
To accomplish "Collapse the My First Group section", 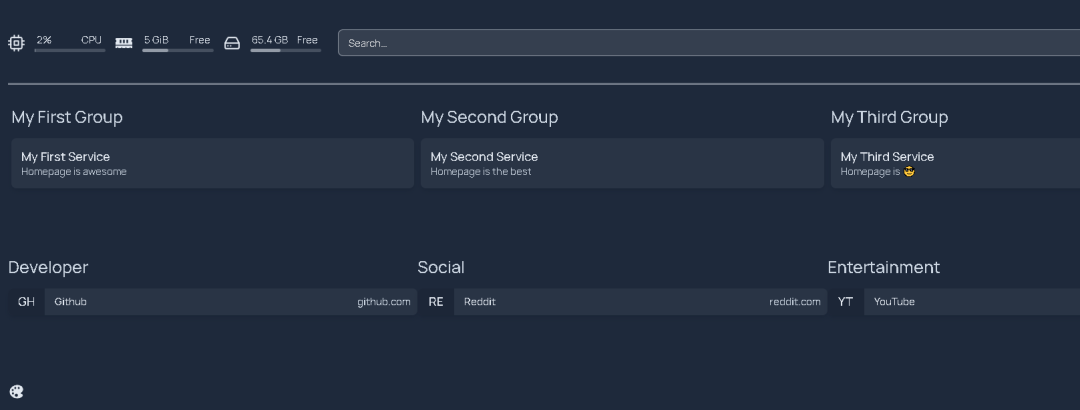I will (x=67, y=117).
